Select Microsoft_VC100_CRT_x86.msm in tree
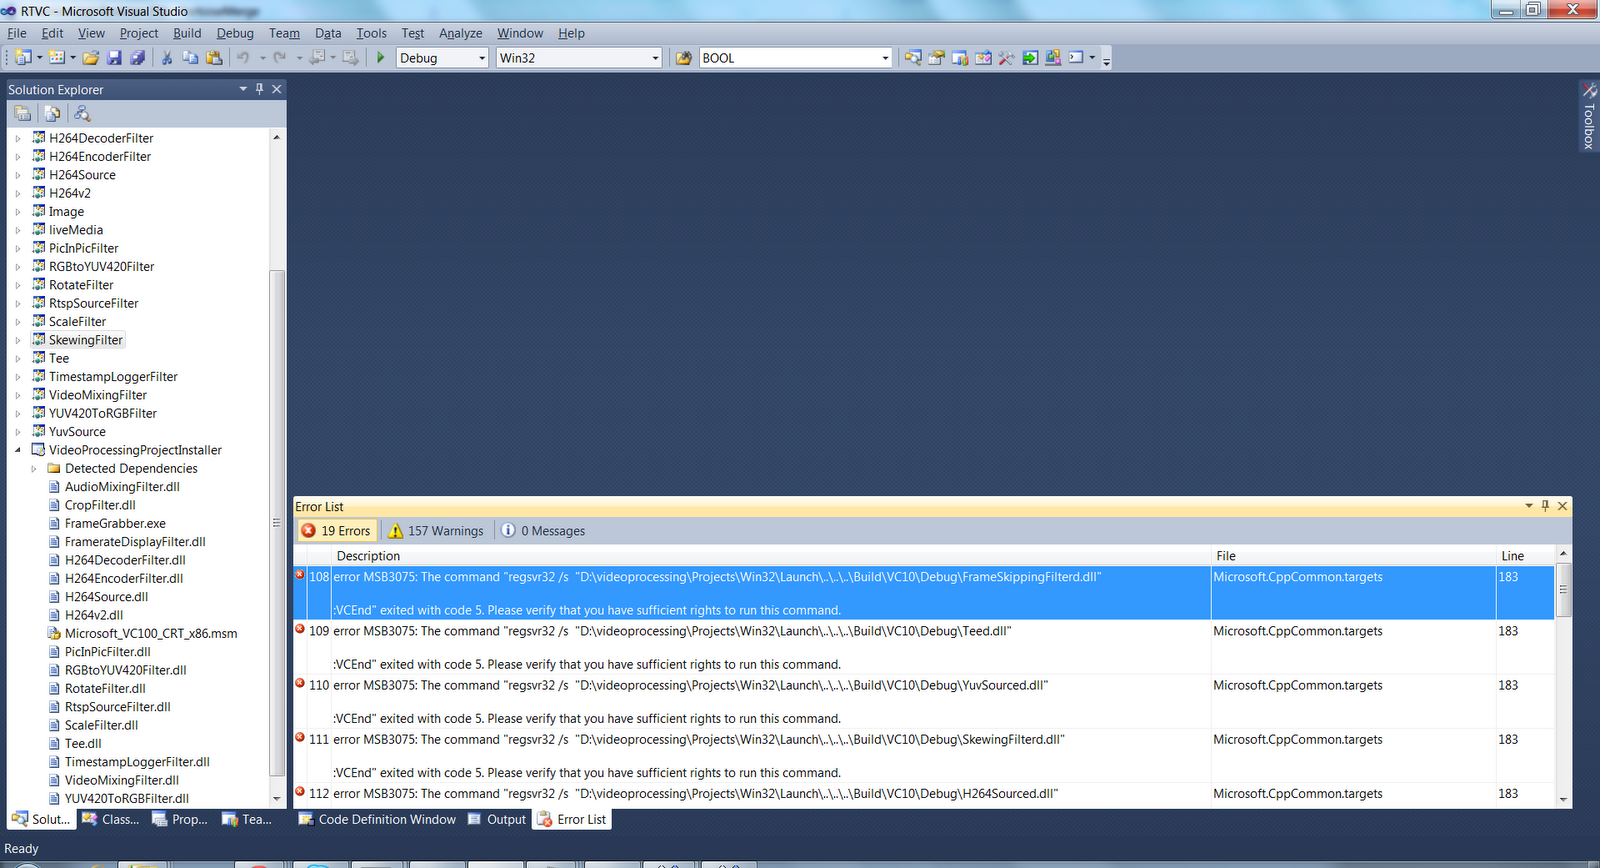 point(143,634)
